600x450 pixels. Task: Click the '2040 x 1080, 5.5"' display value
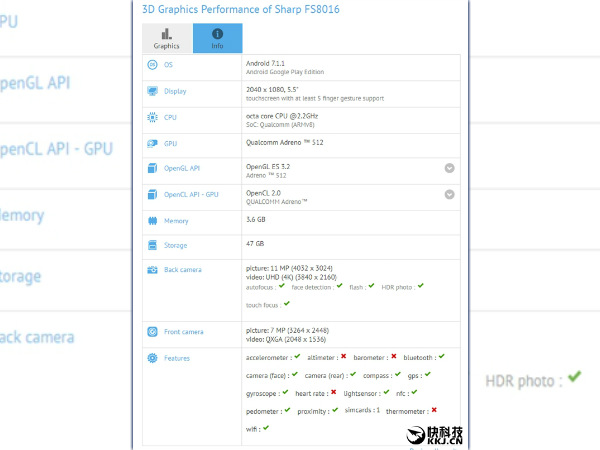tap(272, 90)
